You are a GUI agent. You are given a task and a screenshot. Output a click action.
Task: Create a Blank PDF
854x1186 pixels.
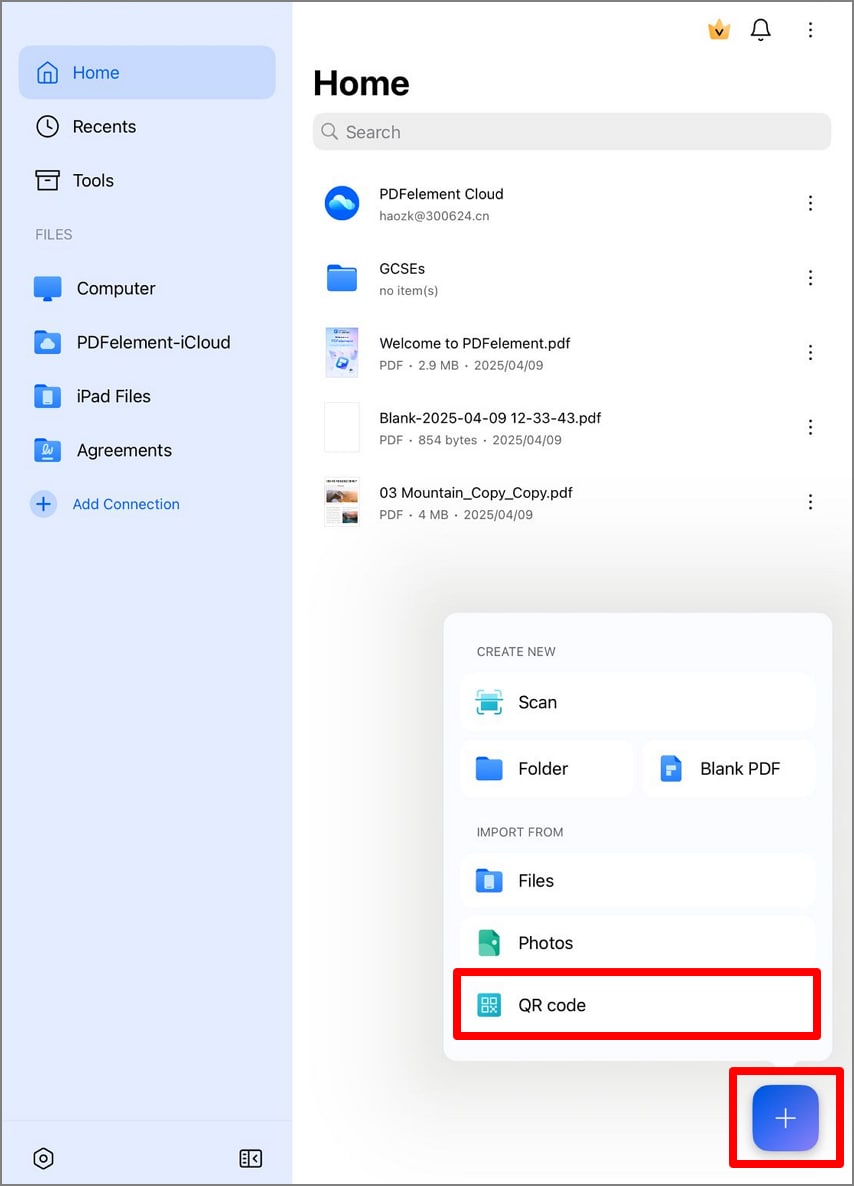coord(728,768)
